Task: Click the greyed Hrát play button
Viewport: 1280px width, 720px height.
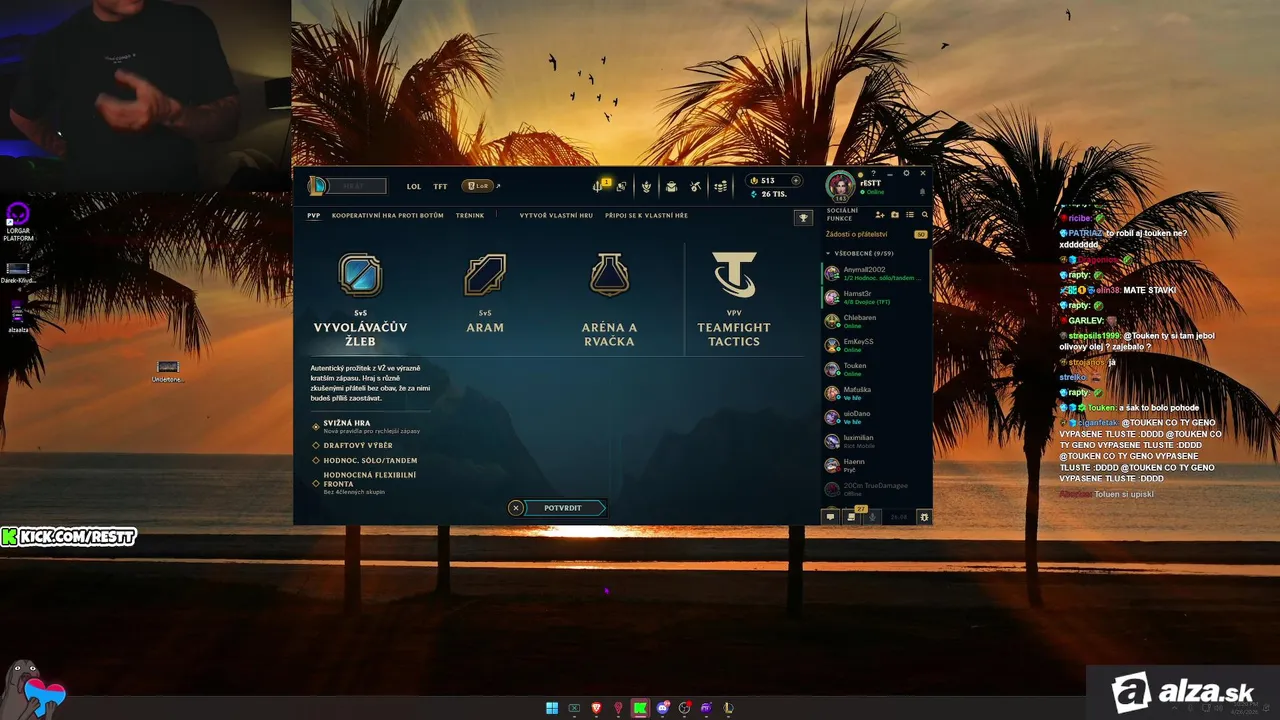Action: (357, 186)
